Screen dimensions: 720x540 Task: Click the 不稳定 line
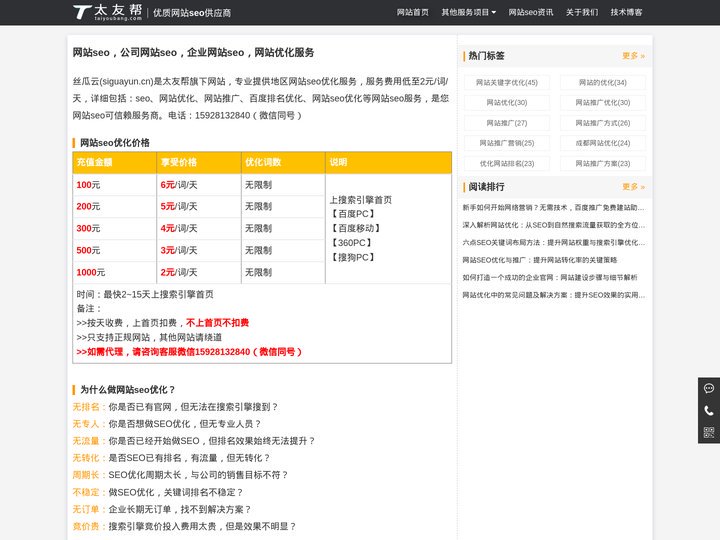click(158, 493)
